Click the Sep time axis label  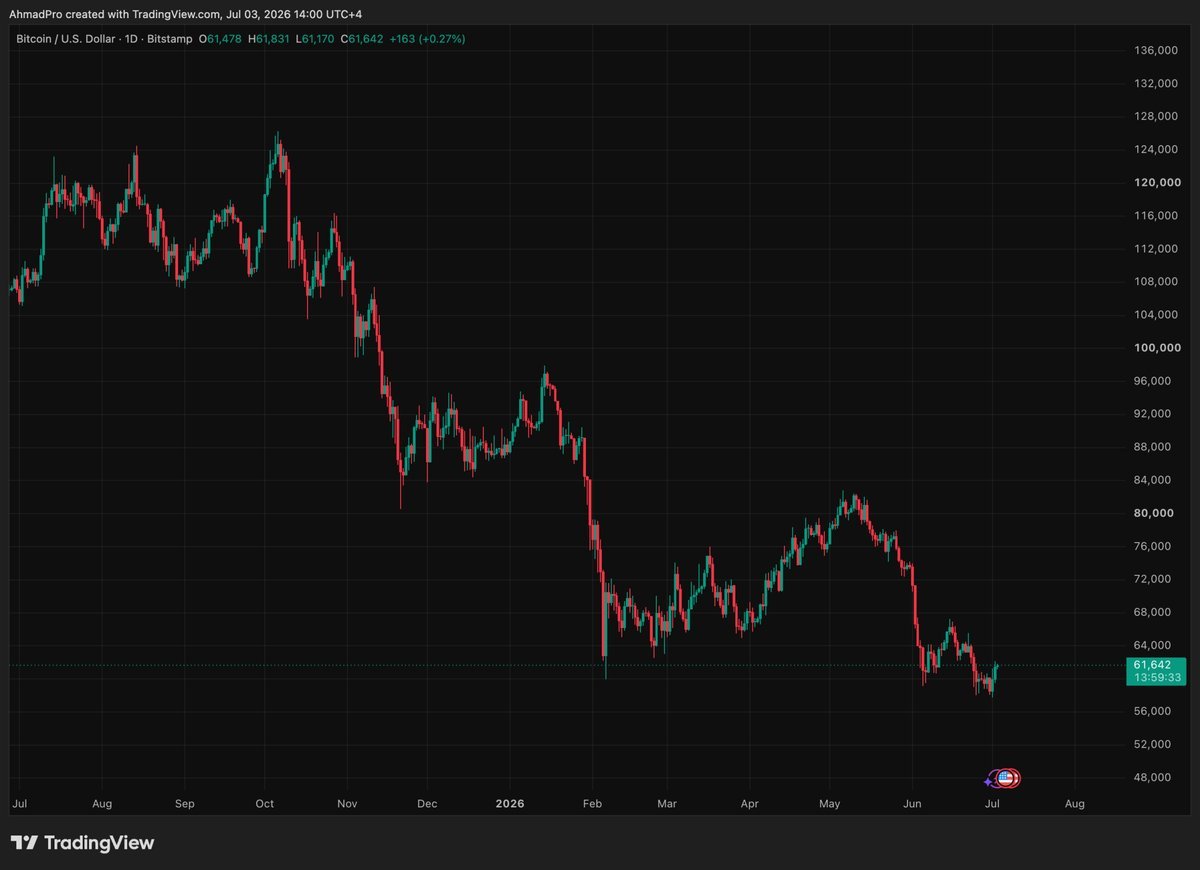(183, 803)
